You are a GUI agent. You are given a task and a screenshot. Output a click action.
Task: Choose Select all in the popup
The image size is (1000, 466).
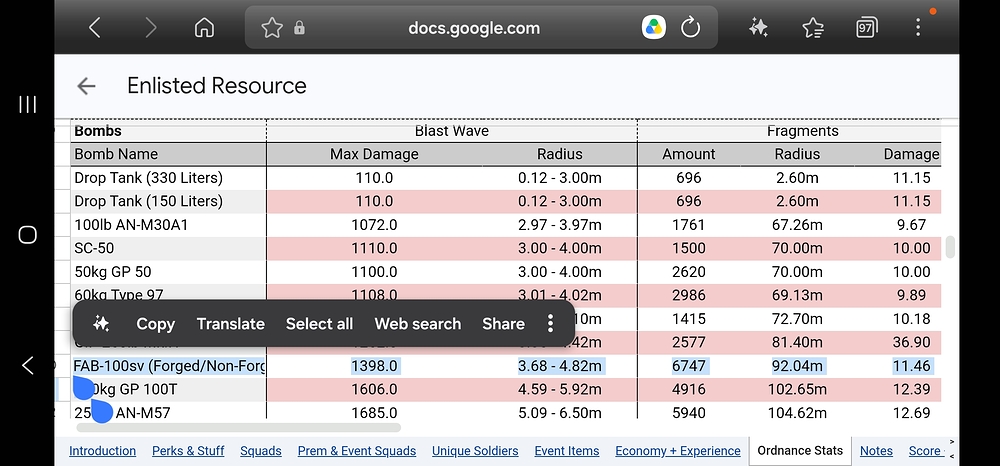tap(319, 324)
